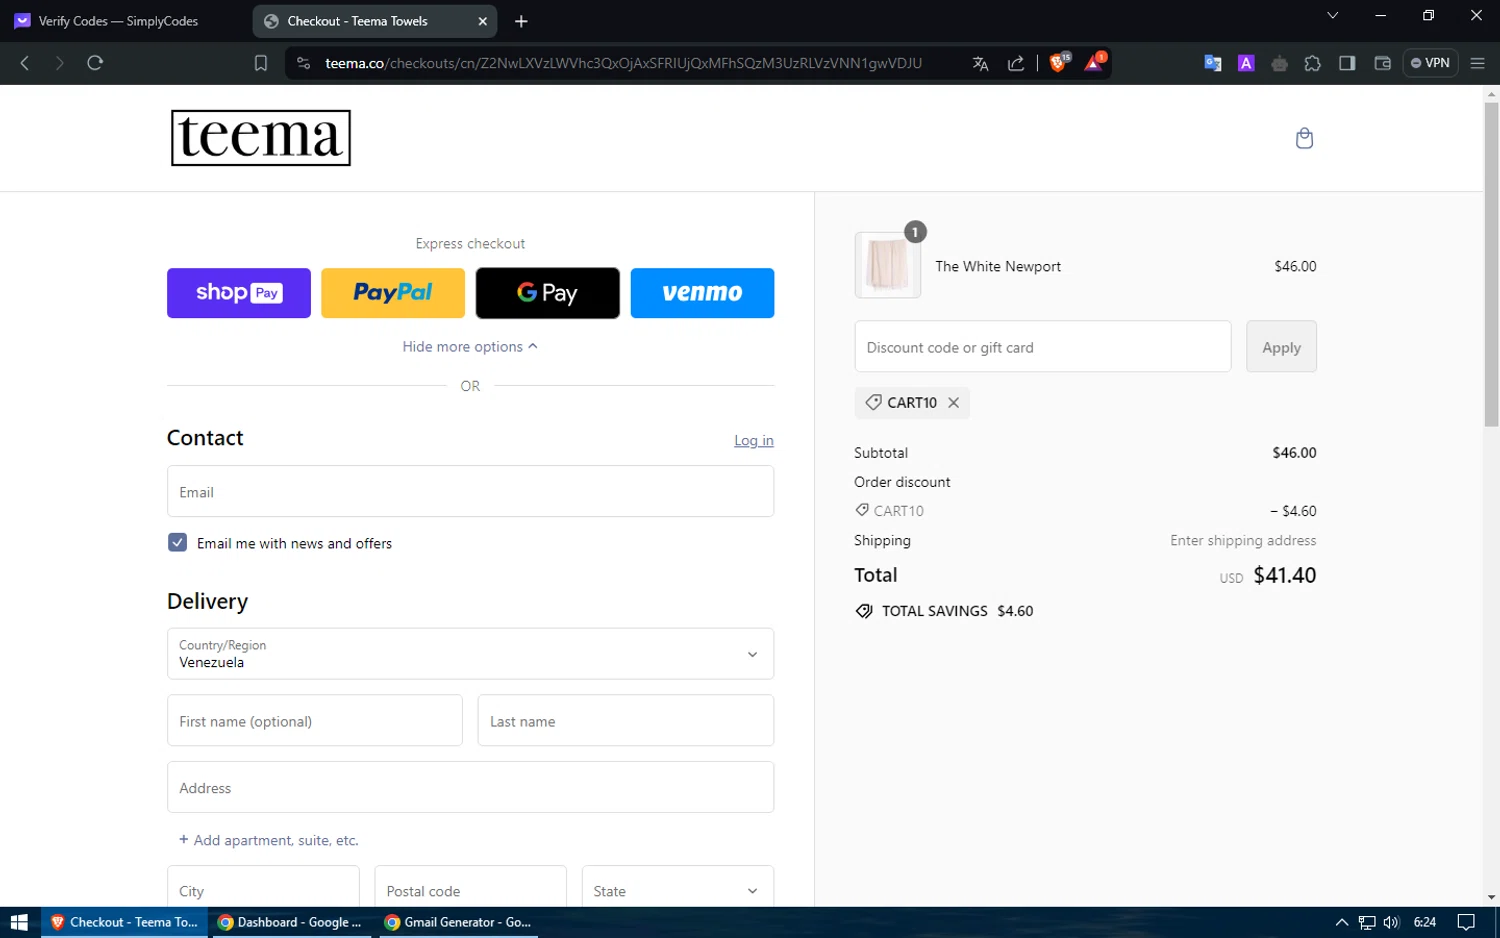Uncheck Email me with news and offers
This screenshot has width=1500, height=938.
pyautogui.click(x=178, y=543)
